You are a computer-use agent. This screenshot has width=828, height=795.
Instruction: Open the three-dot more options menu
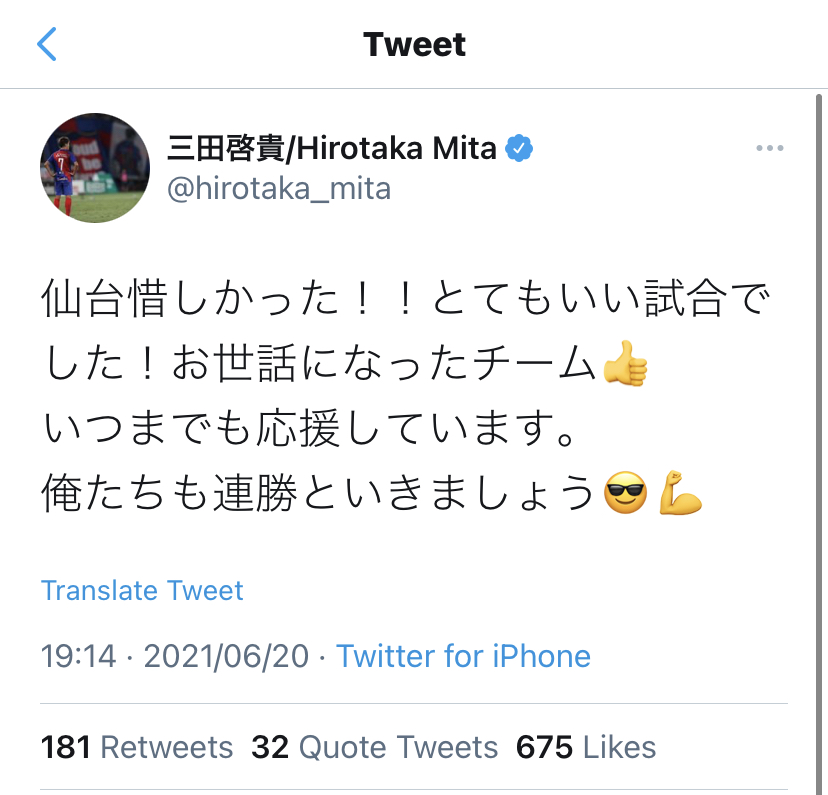(x=769, y=149)
